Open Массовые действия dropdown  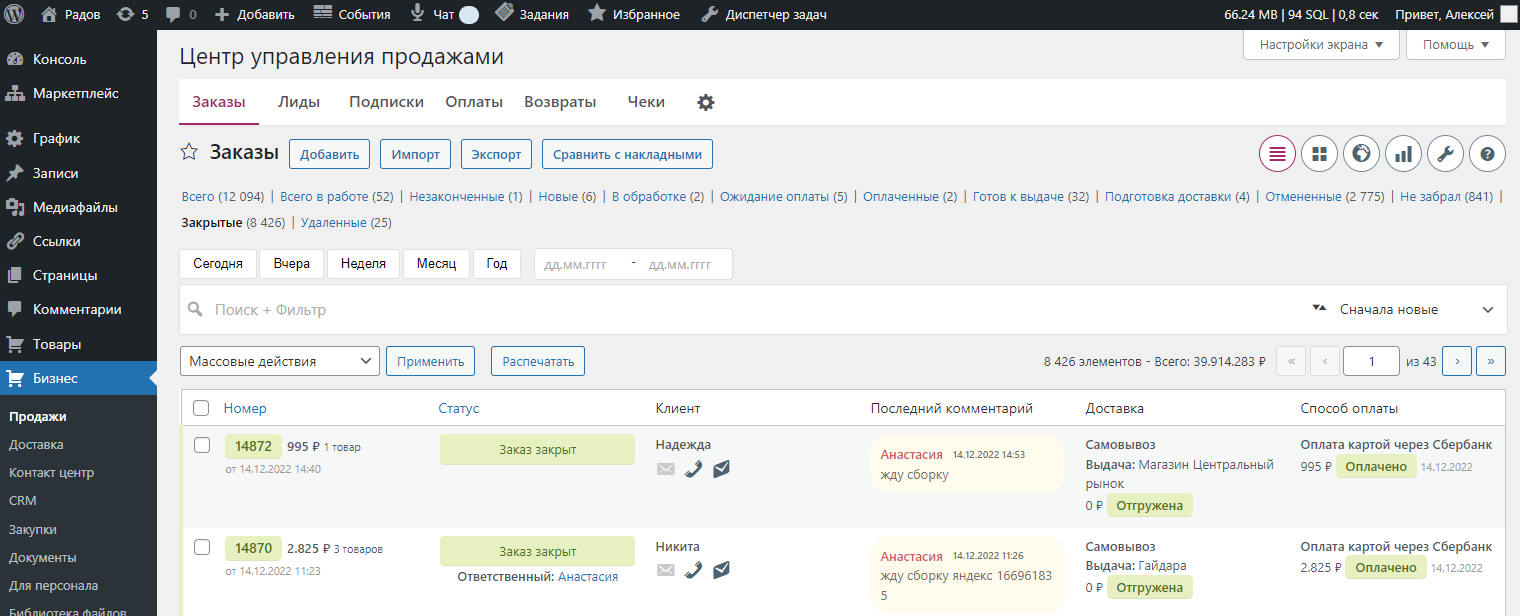point(280,361)
